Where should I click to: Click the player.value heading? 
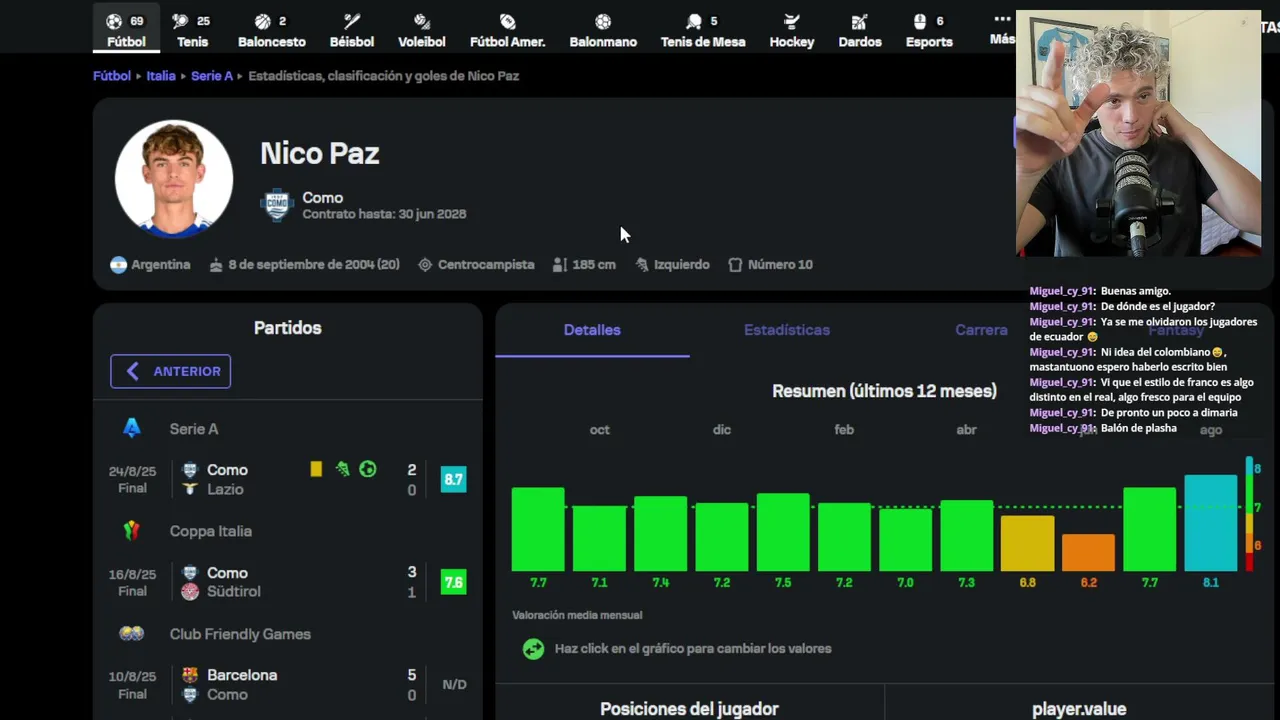[1079, 709]
